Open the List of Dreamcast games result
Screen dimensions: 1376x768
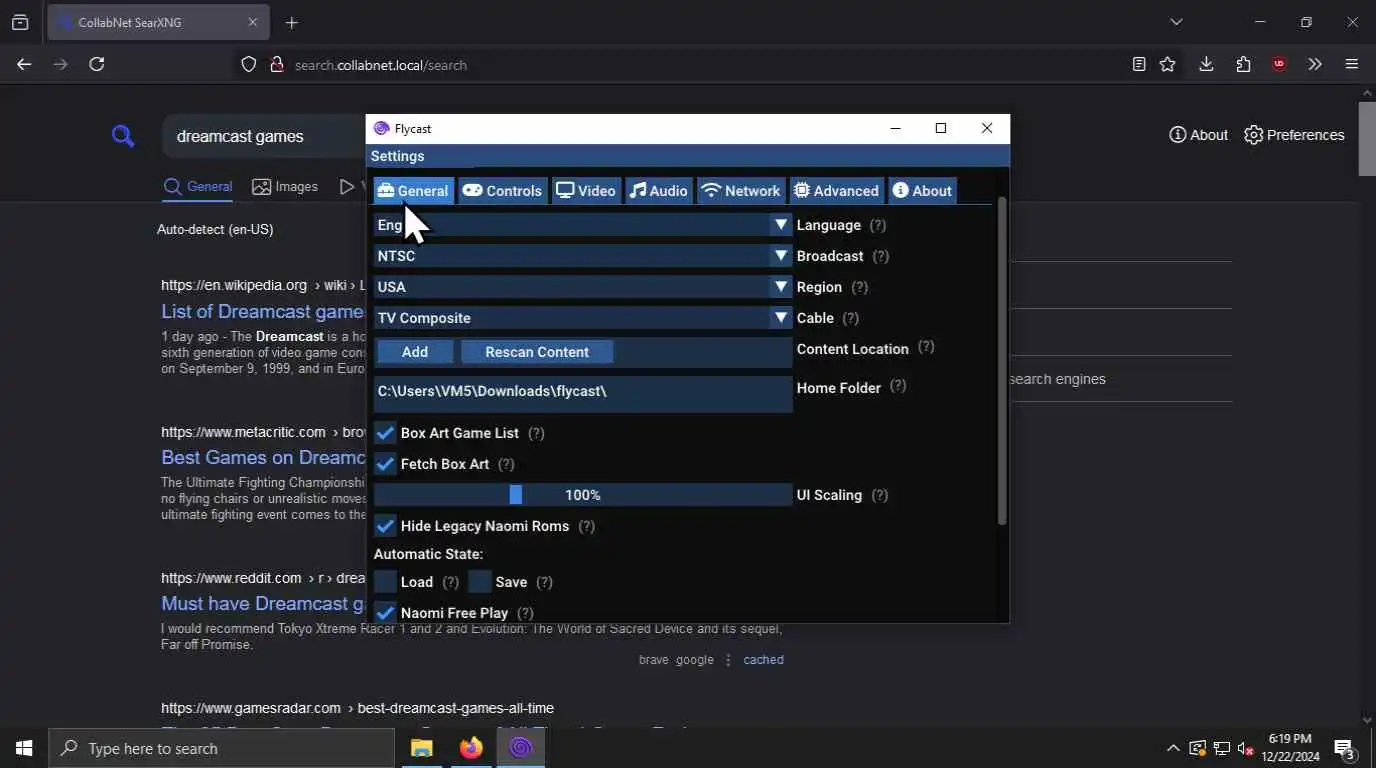263,311
